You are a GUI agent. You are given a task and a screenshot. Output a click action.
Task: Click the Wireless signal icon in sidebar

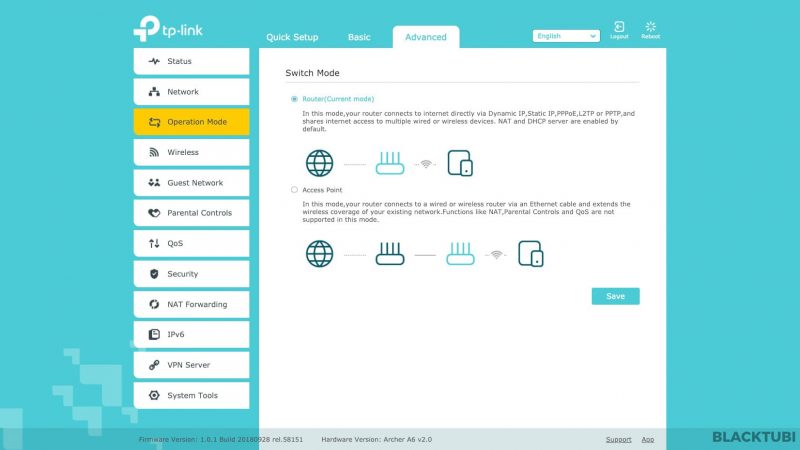154,153
